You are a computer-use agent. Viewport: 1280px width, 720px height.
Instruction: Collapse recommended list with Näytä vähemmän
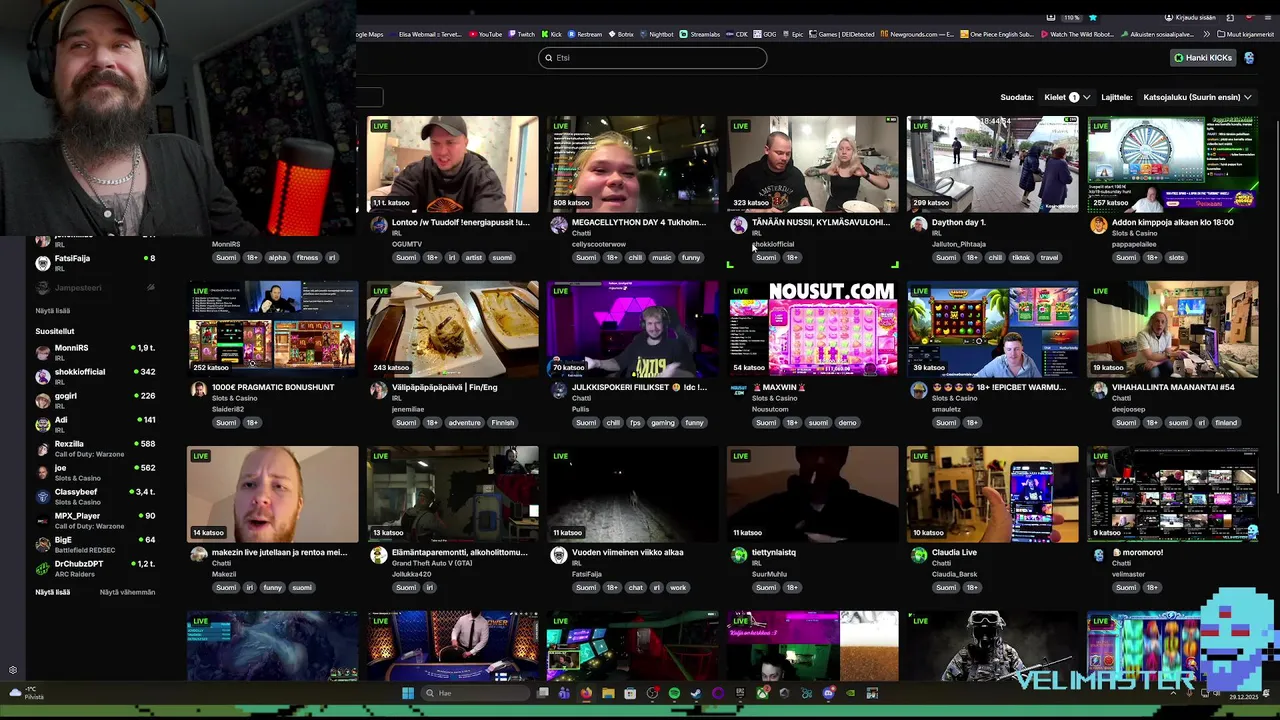point(127,592)
